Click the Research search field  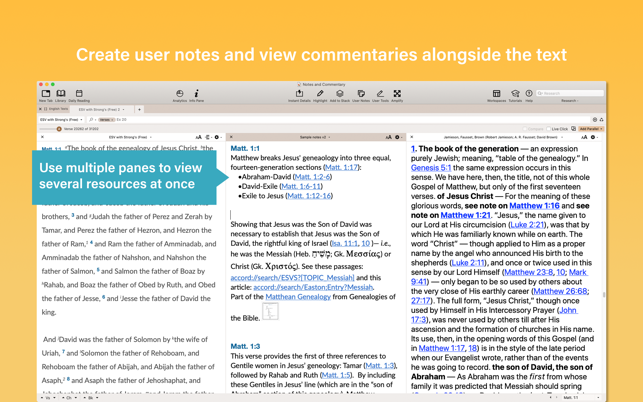[x=570, y=94]
